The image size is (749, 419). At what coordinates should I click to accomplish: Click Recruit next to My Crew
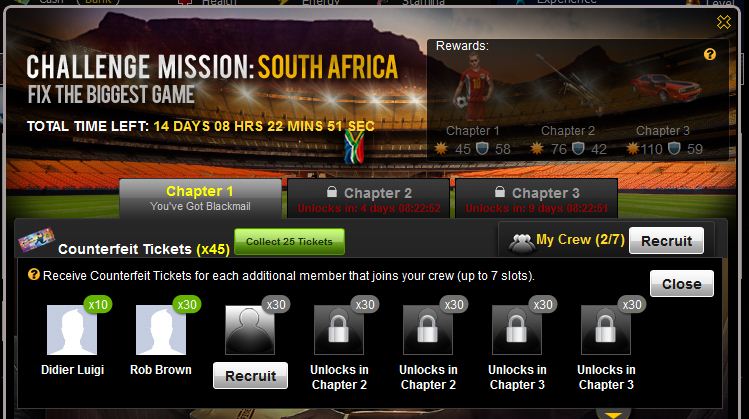point(666,241)
